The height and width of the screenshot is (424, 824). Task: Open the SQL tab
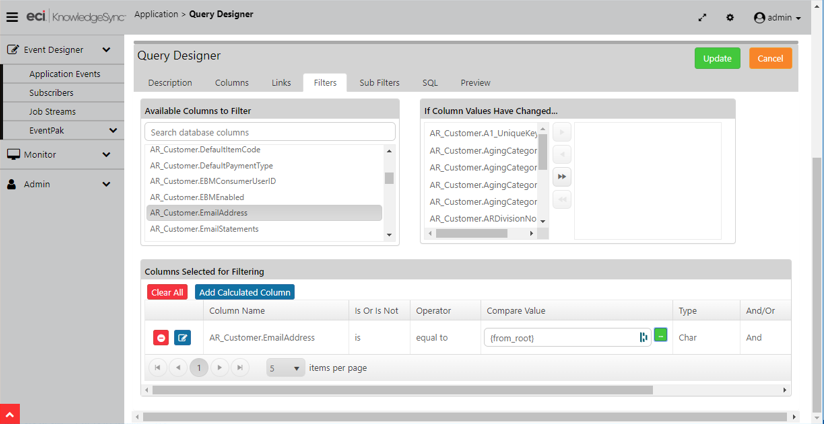click(430, 82)
